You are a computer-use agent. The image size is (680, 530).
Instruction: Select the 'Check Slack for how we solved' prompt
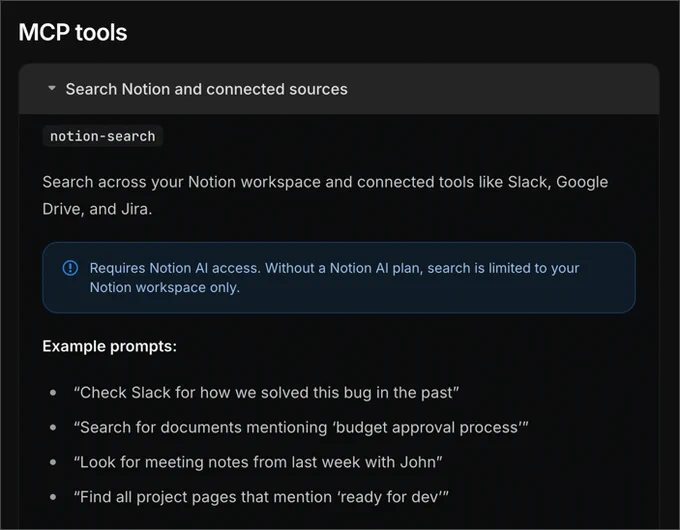point(266,393)
